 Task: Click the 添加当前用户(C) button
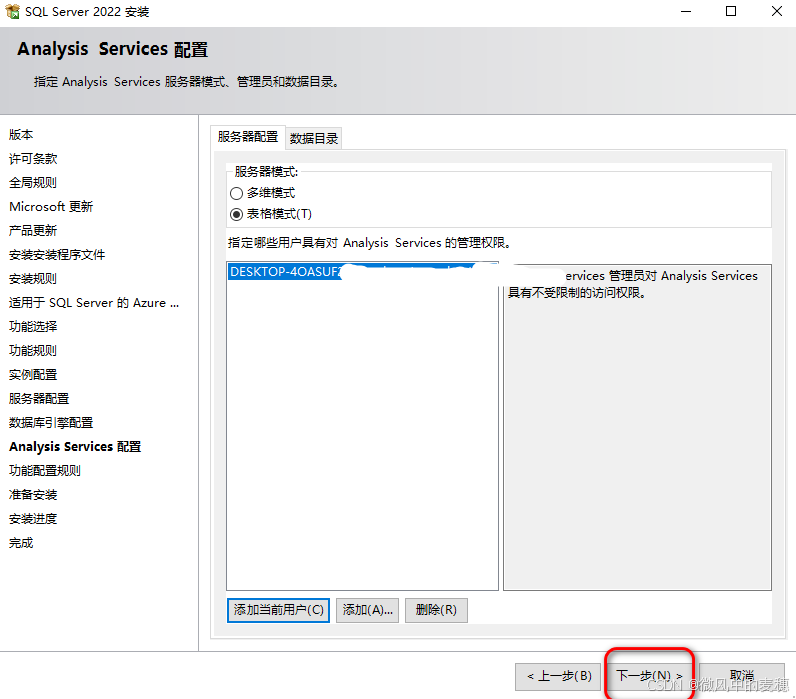pos(278,610)
